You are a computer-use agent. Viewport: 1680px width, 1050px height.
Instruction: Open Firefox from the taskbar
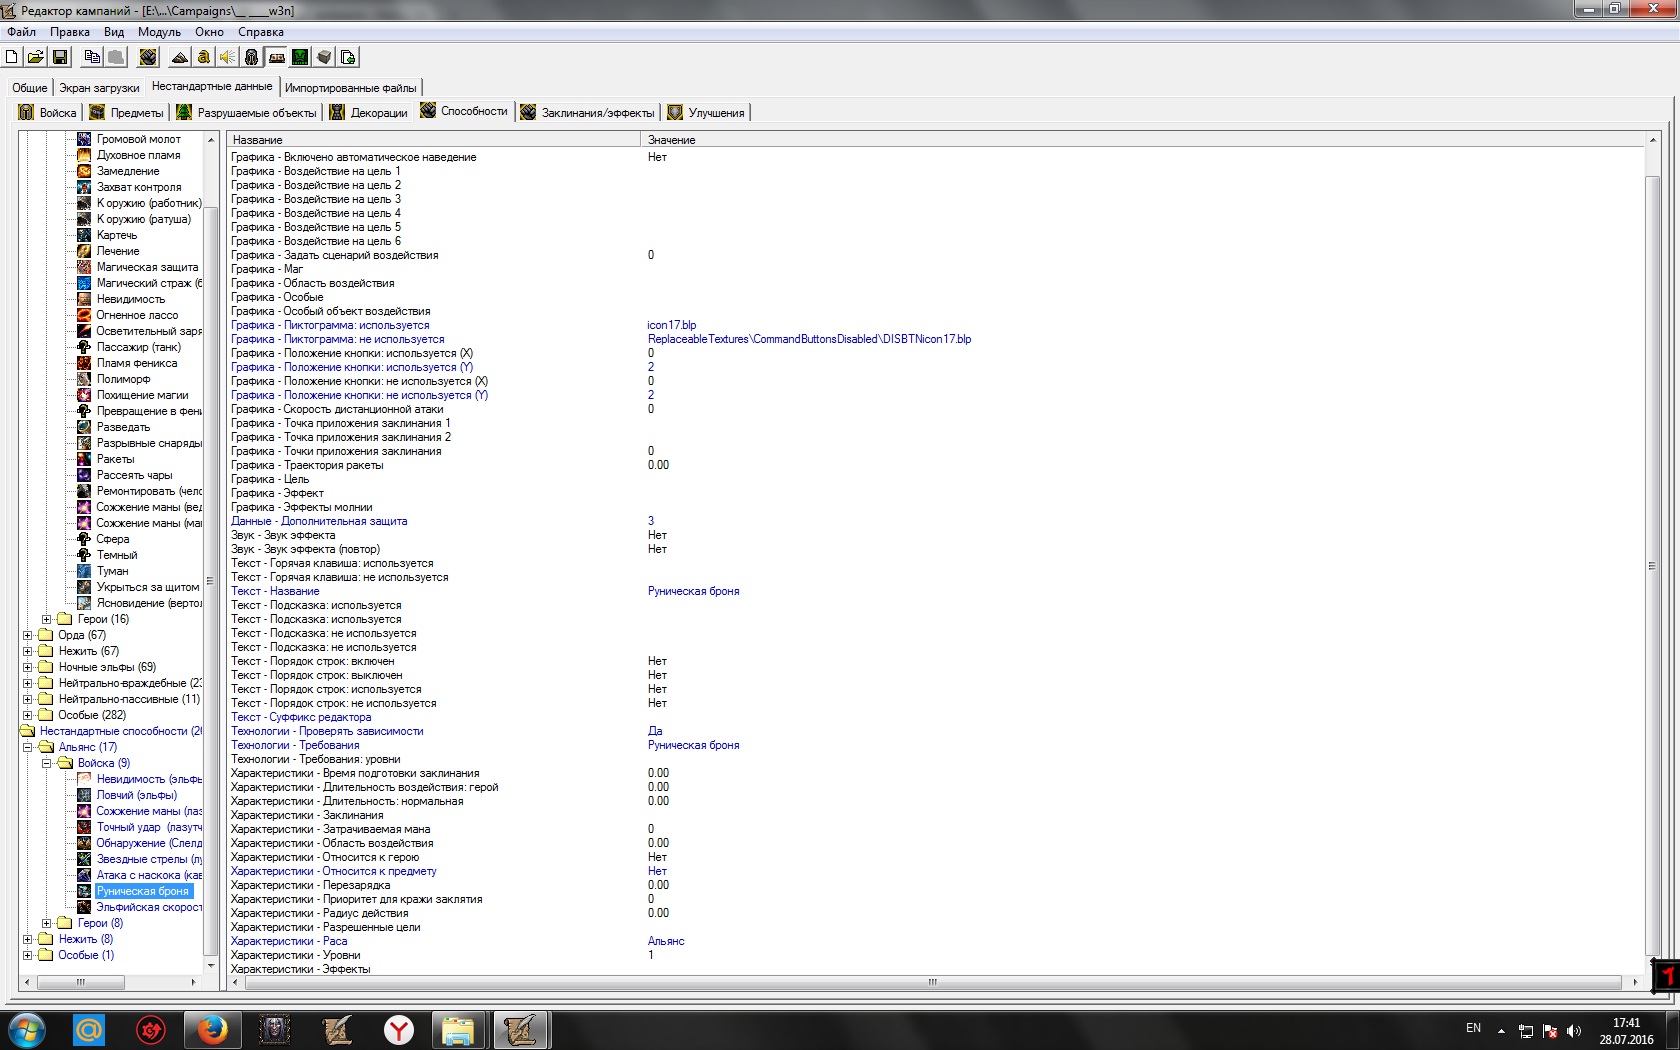pyautogui.click(x=212, y=1029)
